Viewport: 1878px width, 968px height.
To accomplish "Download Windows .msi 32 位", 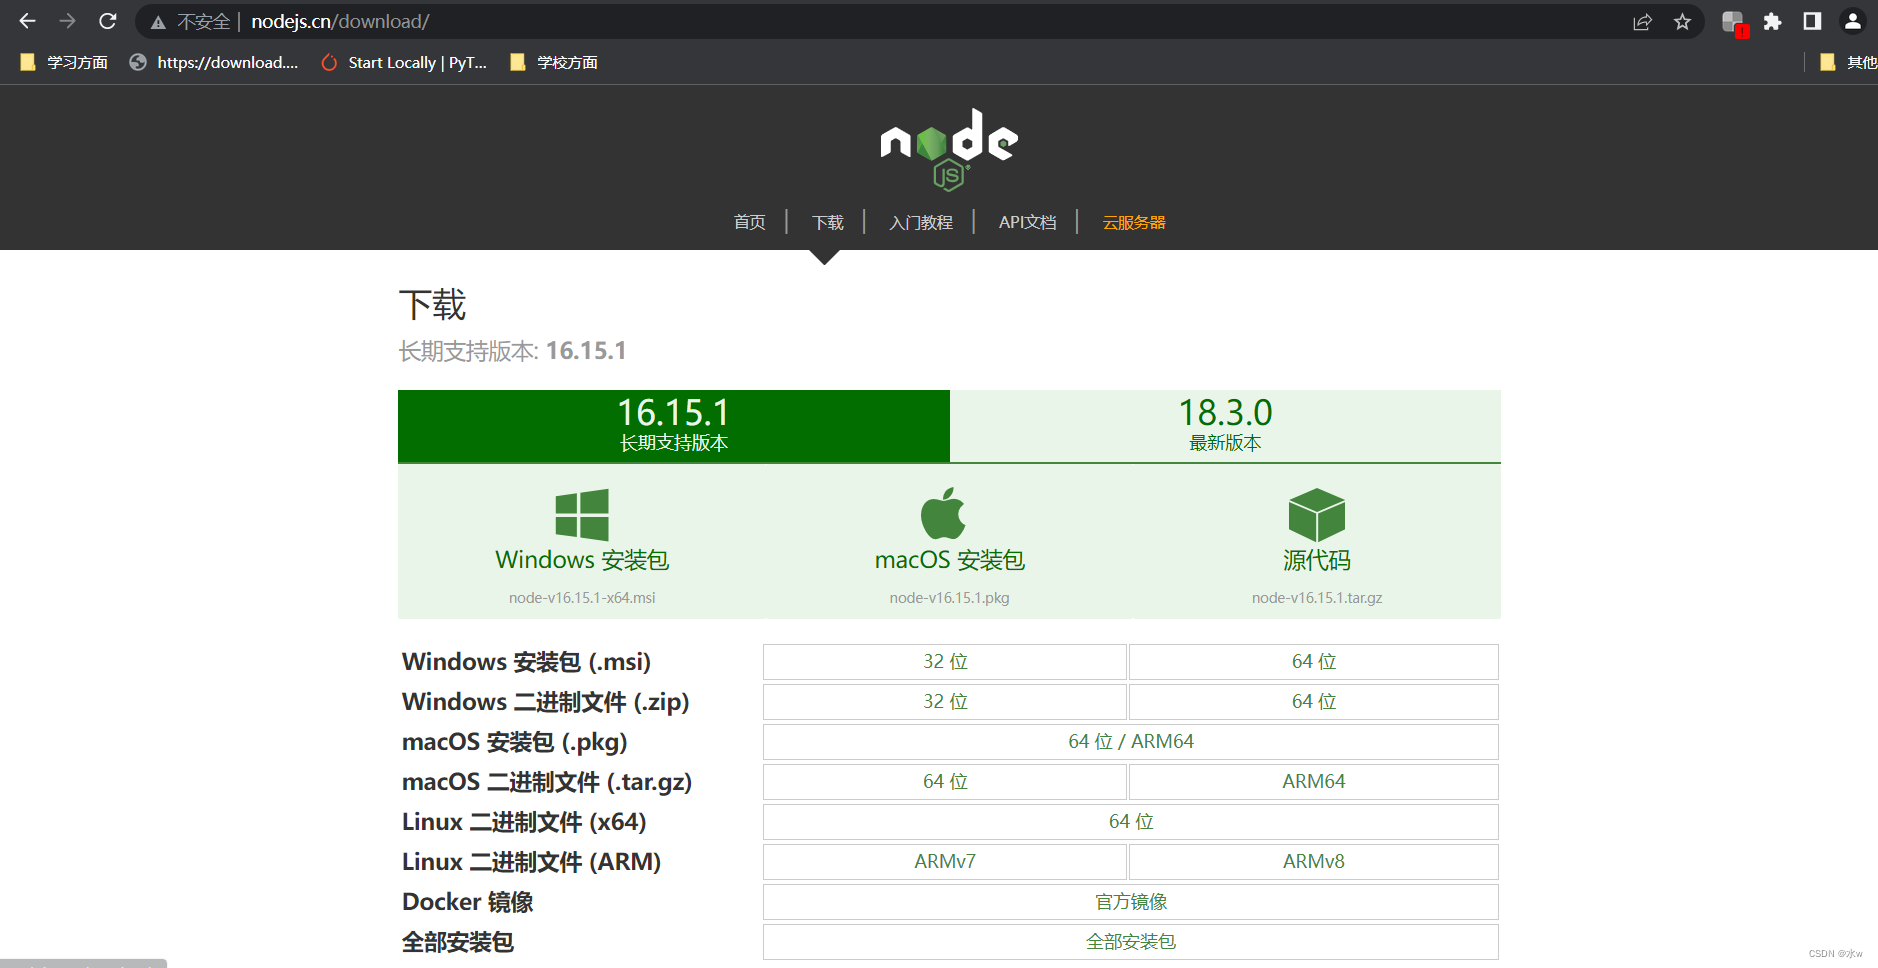I will [945, 662].
